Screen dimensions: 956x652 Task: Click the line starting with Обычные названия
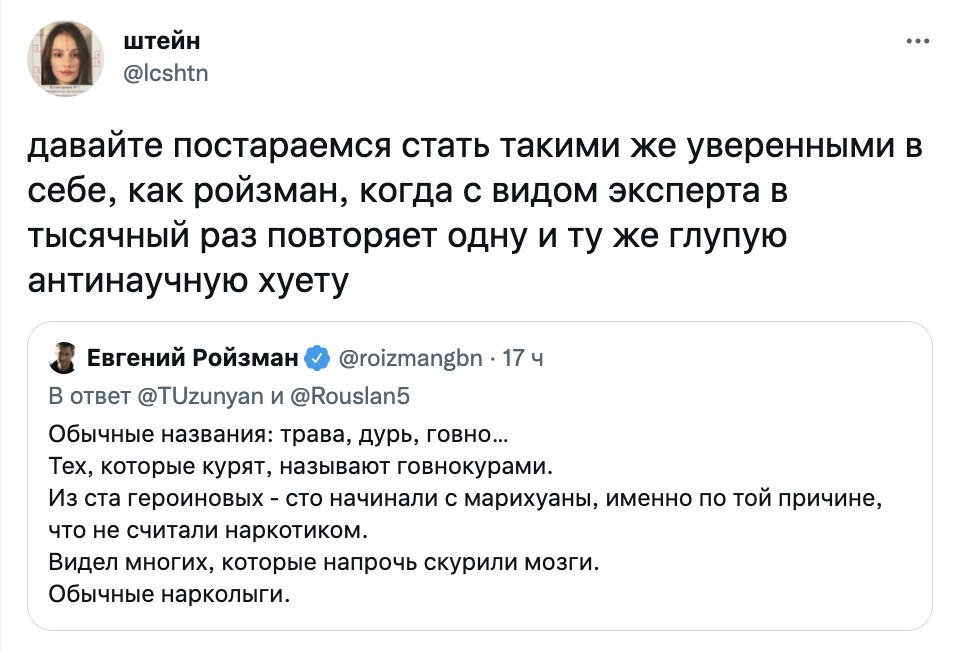280,435
